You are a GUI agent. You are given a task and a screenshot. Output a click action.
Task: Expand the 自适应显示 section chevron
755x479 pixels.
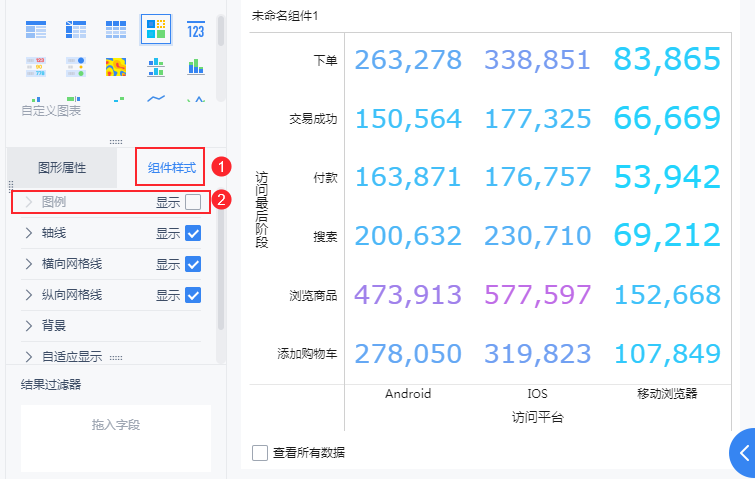pyautogui.click(x=28, y=357)
